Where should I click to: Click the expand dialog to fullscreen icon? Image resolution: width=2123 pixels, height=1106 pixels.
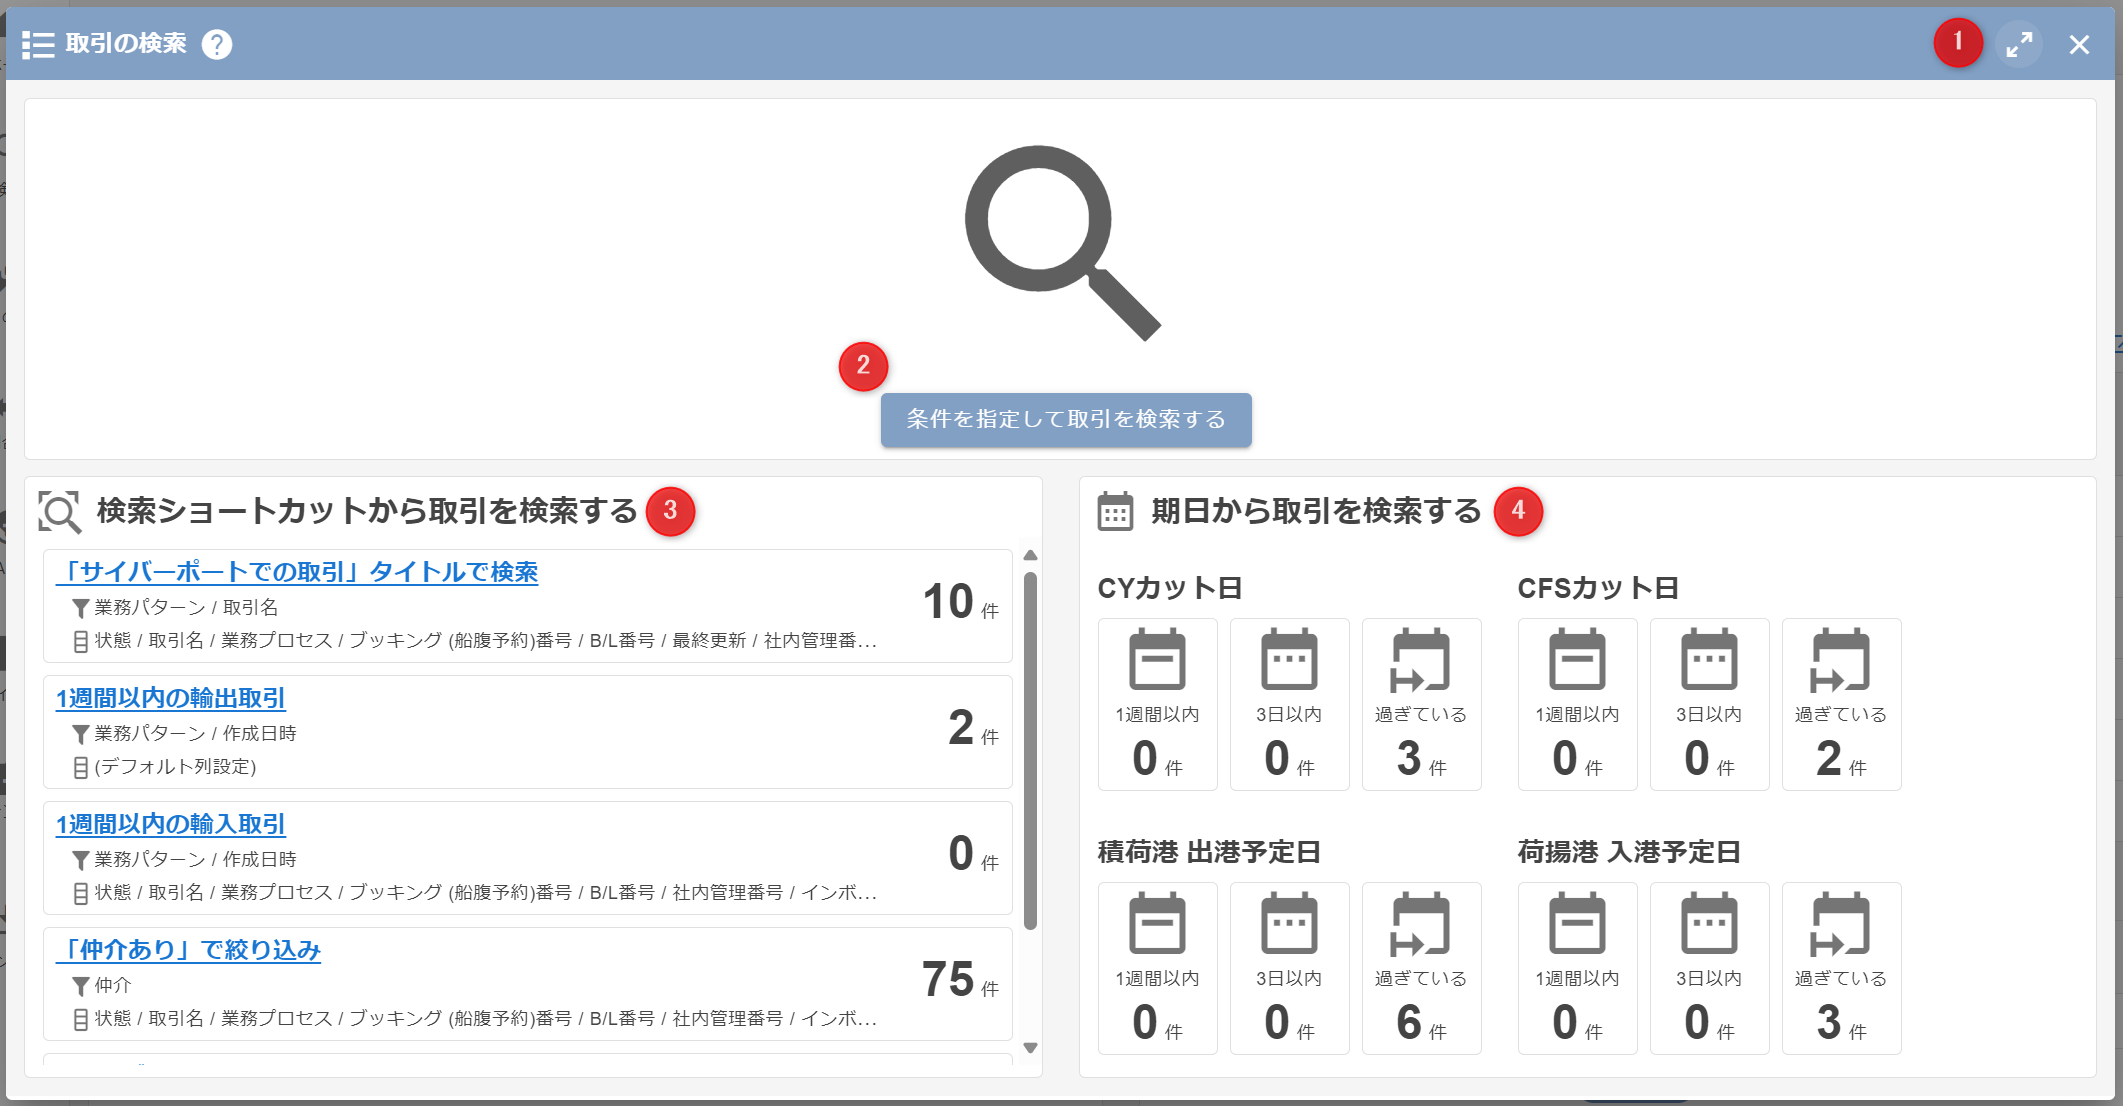(x=2019, y=44)
